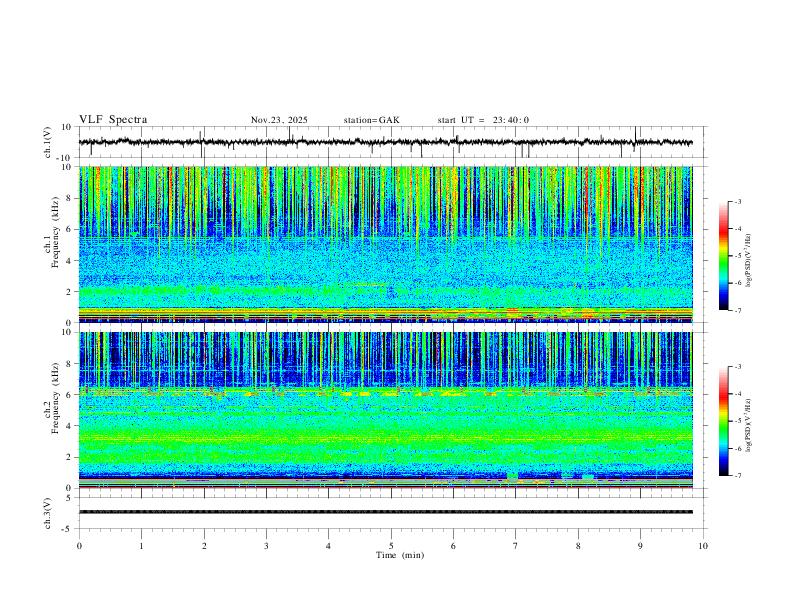Click the ch.1 voltage waveform trace
792x612 pixels.
(x=385, y=142)
